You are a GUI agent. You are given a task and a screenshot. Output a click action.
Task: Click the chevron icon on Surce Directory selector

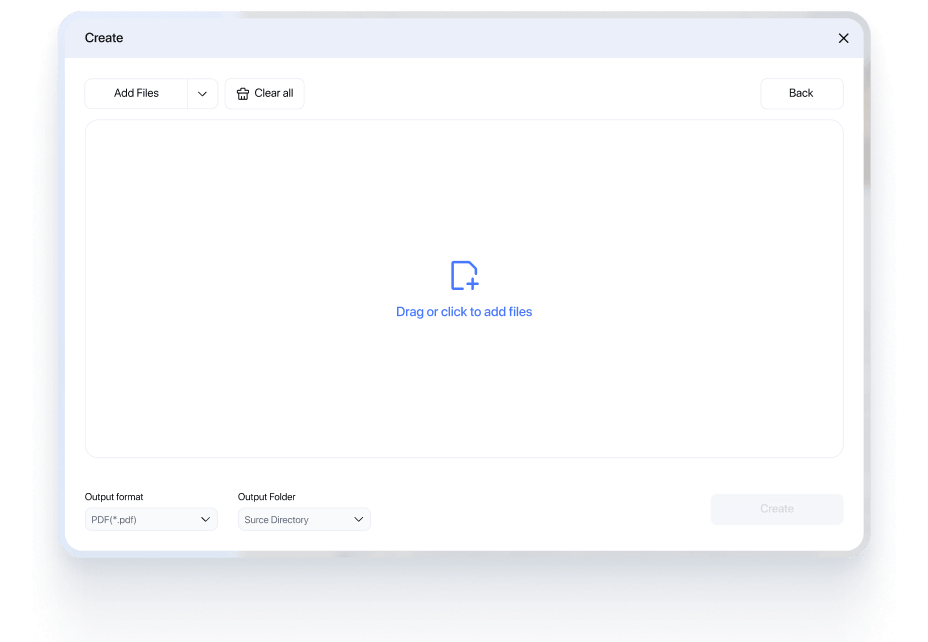tap(358, 519)
